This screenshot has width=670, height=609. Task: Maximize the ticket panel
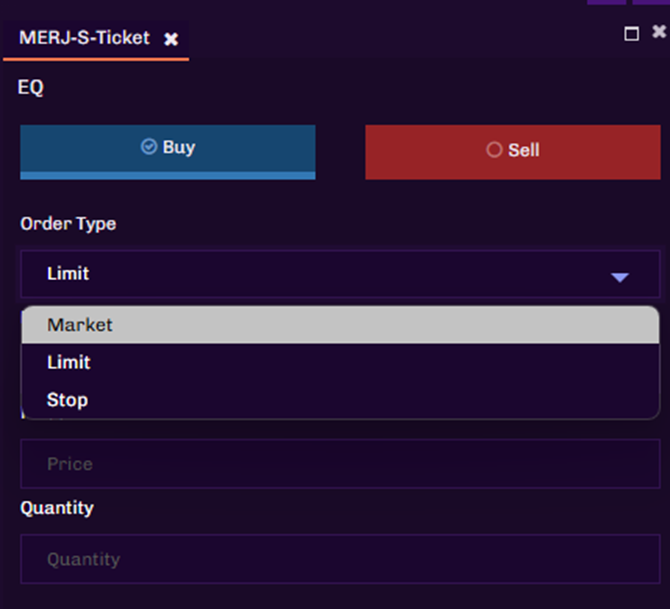click(631, 34)
